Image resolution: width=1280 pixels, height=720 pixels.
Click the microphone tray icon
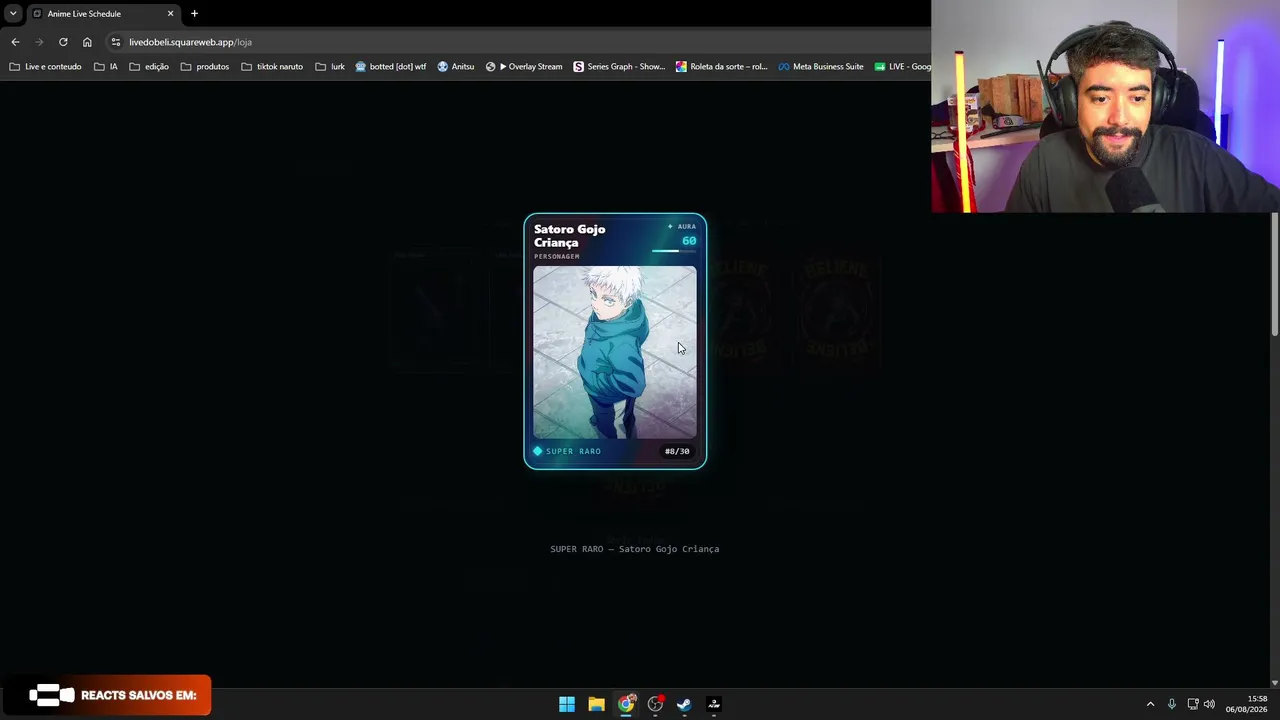click(1171, 704)
